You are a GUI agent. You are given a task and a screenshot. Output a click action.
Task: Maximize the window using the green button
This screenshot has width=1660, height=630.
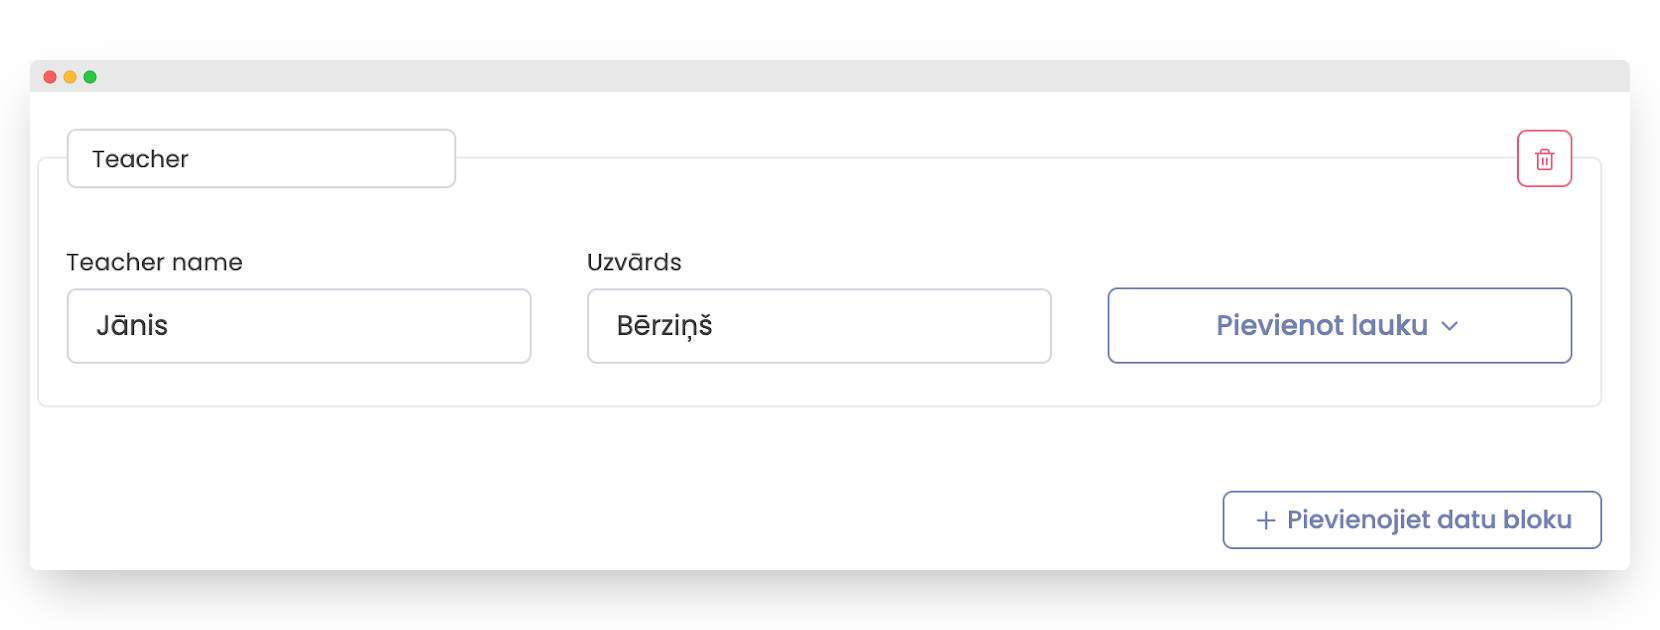point(90,77)
